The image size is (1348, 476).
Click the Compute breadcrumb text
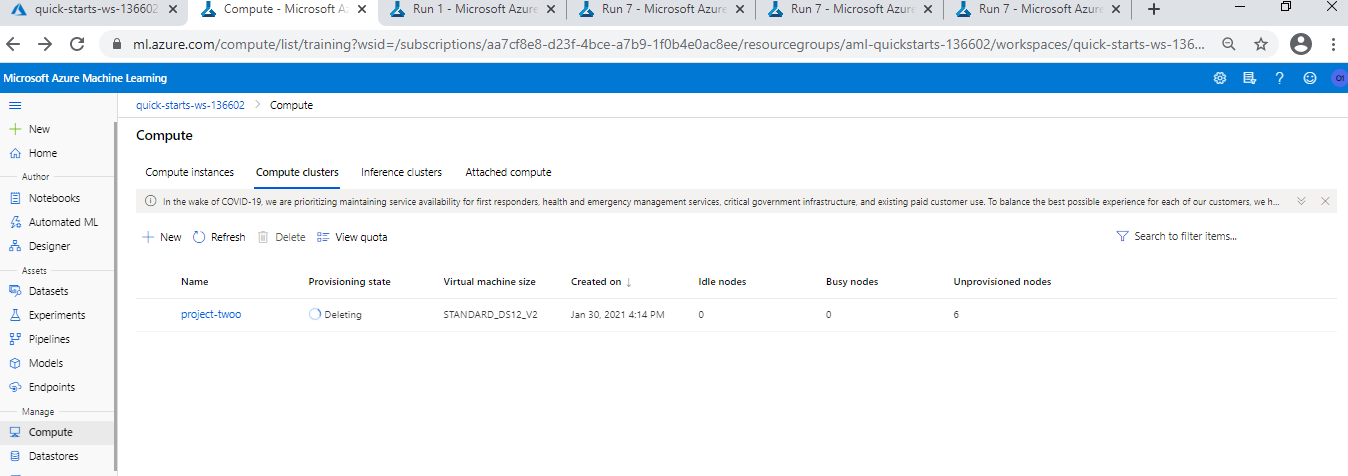click(x=291, y=105)
